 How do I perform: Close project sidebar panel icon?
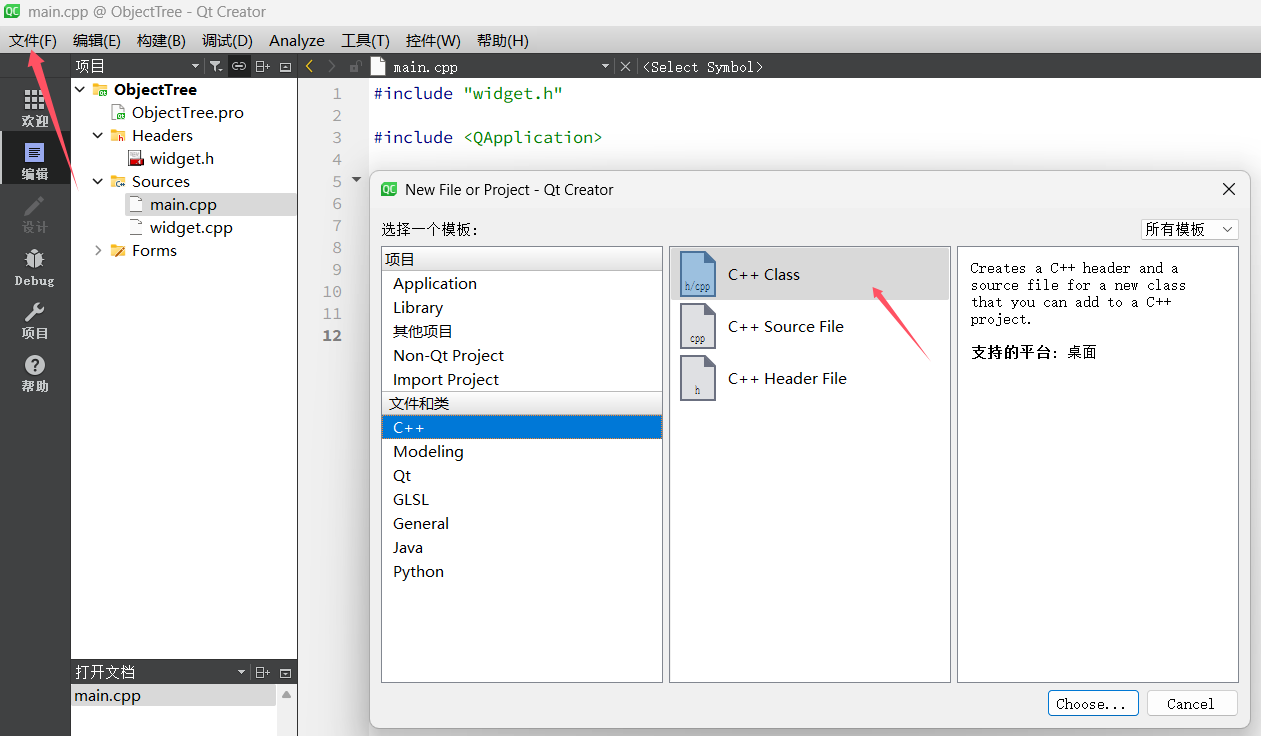pyautogui.click(x=285, y=66)
